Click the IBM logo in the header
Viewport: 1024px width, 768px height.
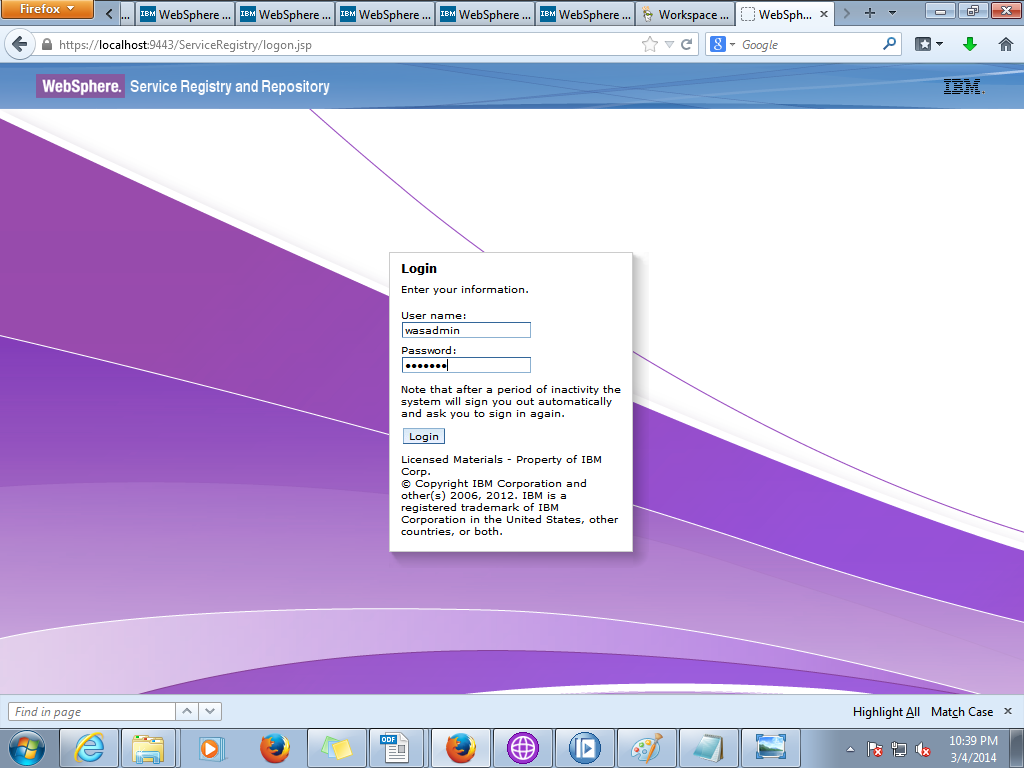[964, 86]
